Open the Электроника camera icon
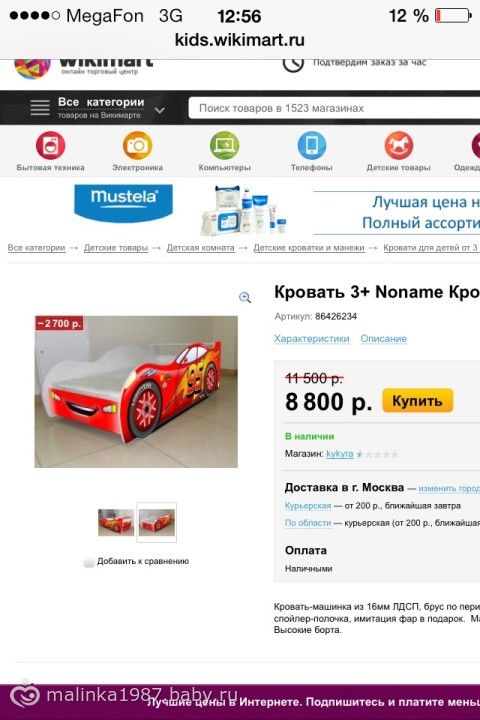This screenshot has height=720, width=480. click(137, 146)
